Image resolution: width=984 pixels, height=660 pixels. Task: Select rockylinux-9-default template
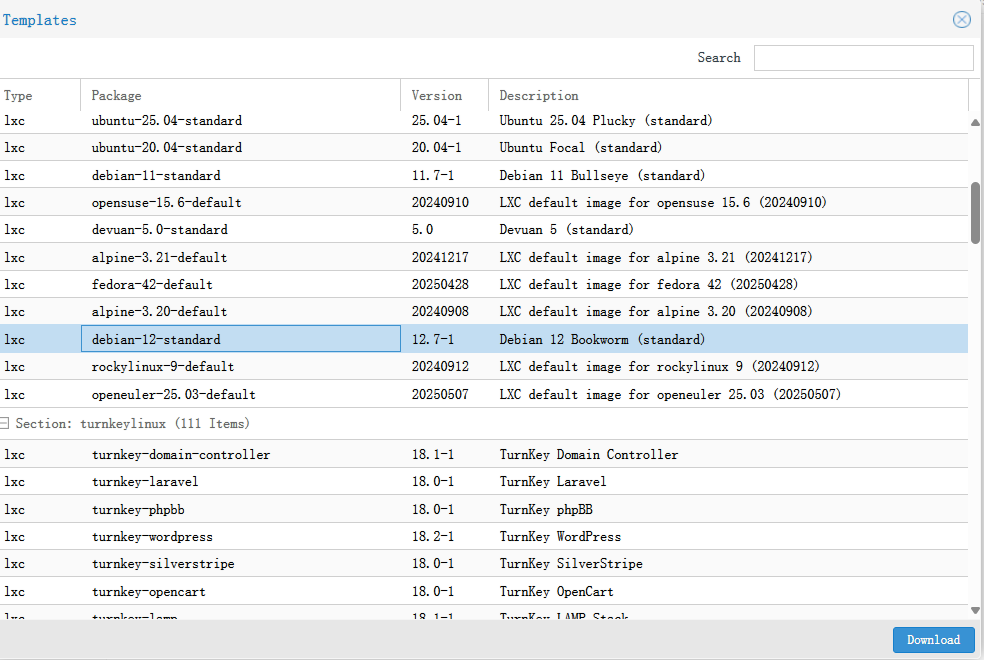click(x=163, y=366)
